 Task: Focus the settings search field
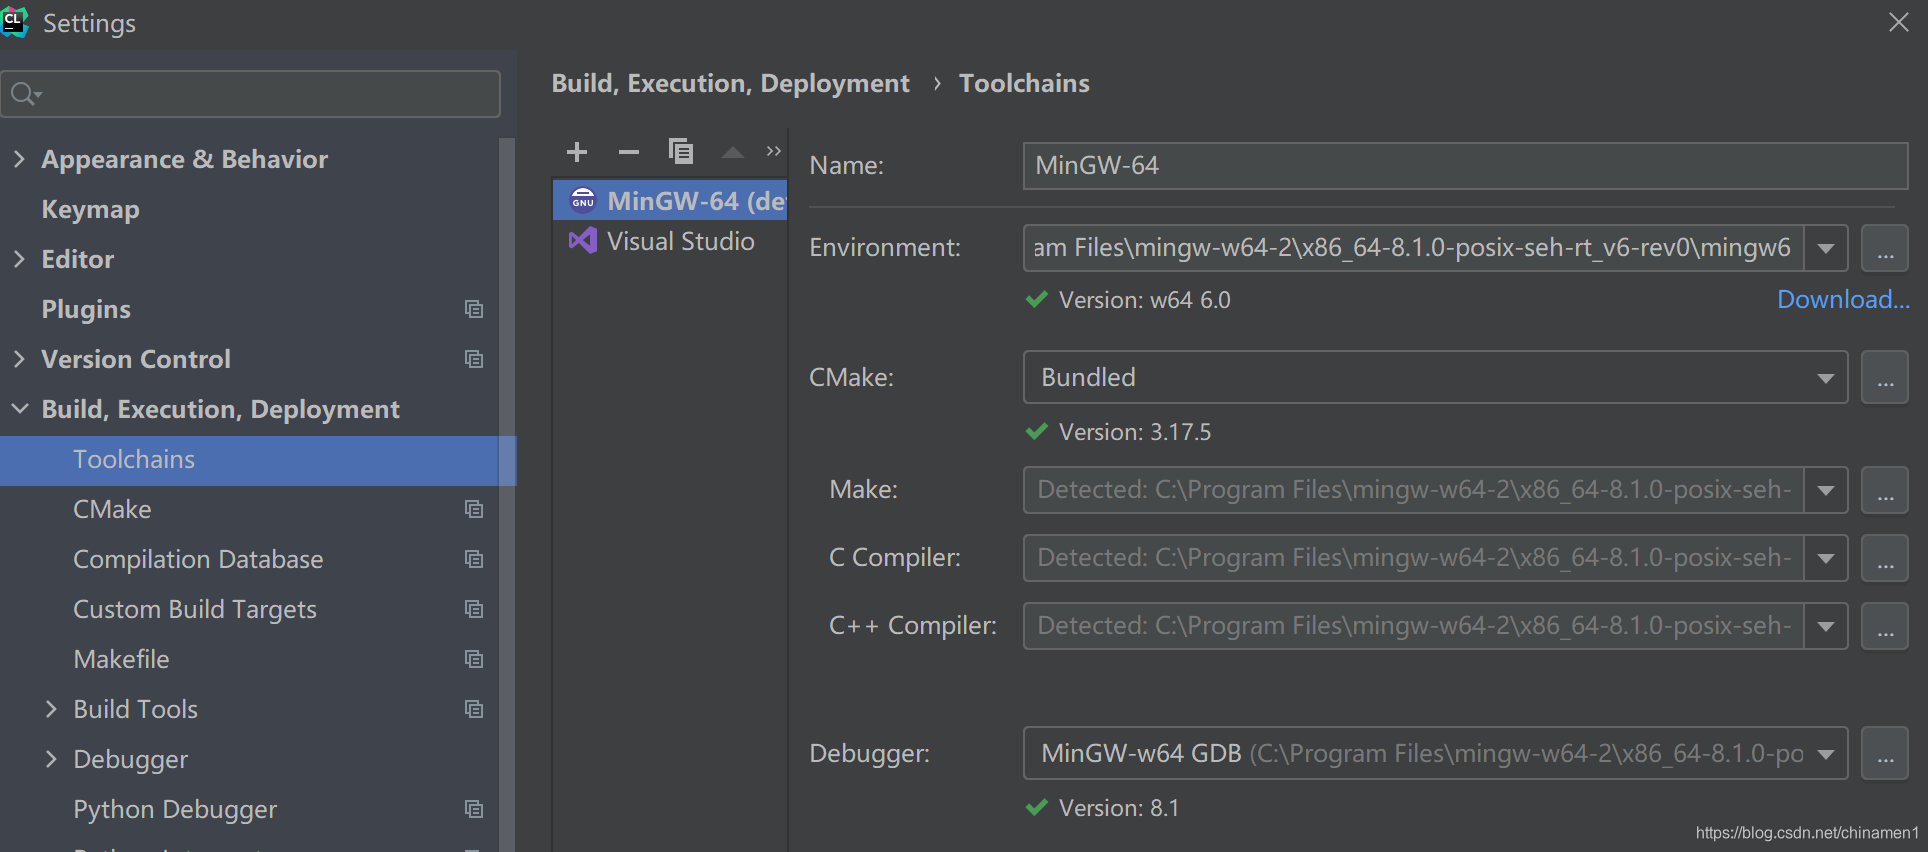coord(251,94)
